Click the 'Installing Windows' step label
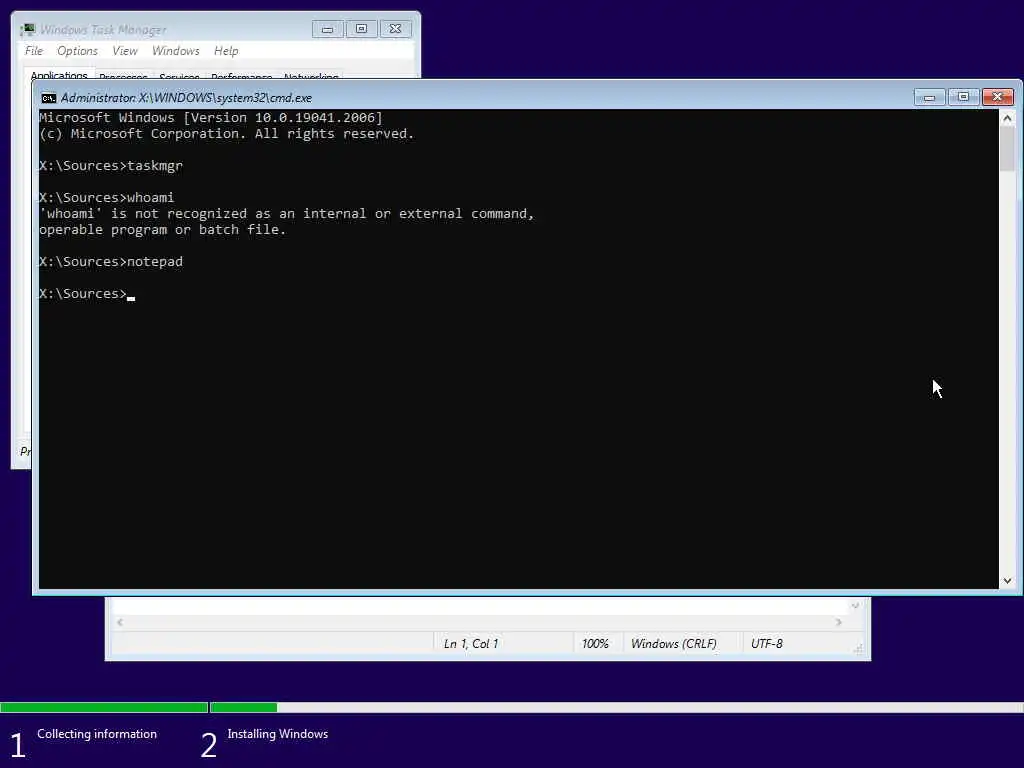 click(x=278, y=734)
